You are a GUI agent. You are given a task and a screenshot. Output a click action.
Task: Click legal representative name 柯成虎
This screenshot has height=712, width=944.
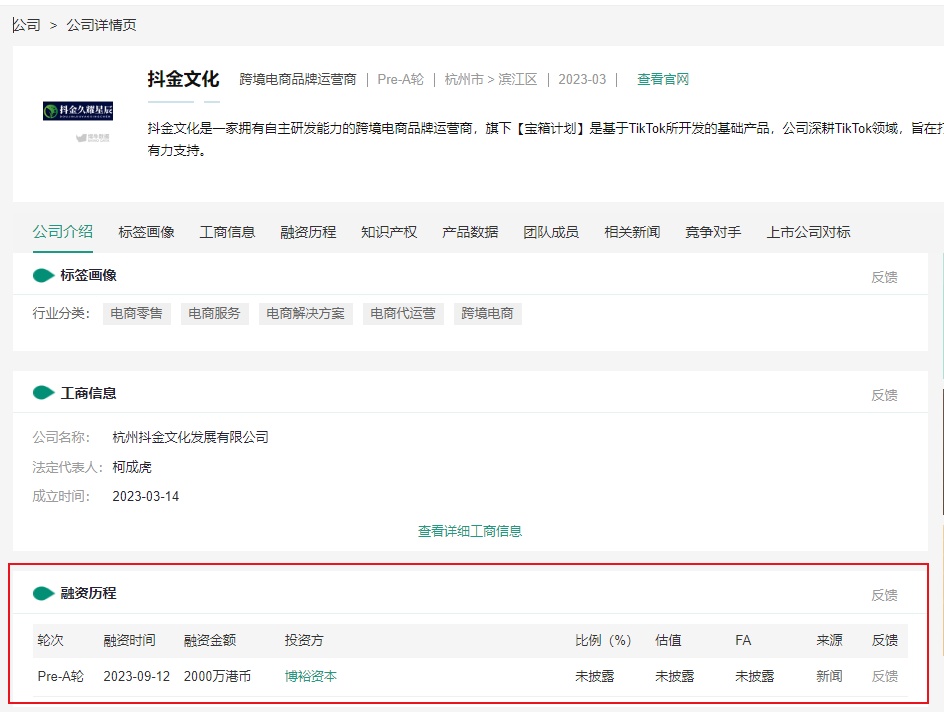point(132,467)
